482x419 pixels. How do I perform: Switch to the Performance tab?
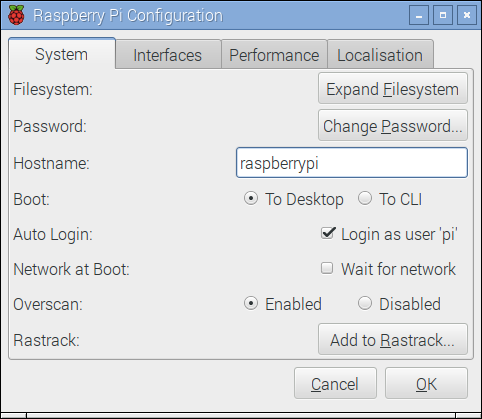click(x=274, y=55)
